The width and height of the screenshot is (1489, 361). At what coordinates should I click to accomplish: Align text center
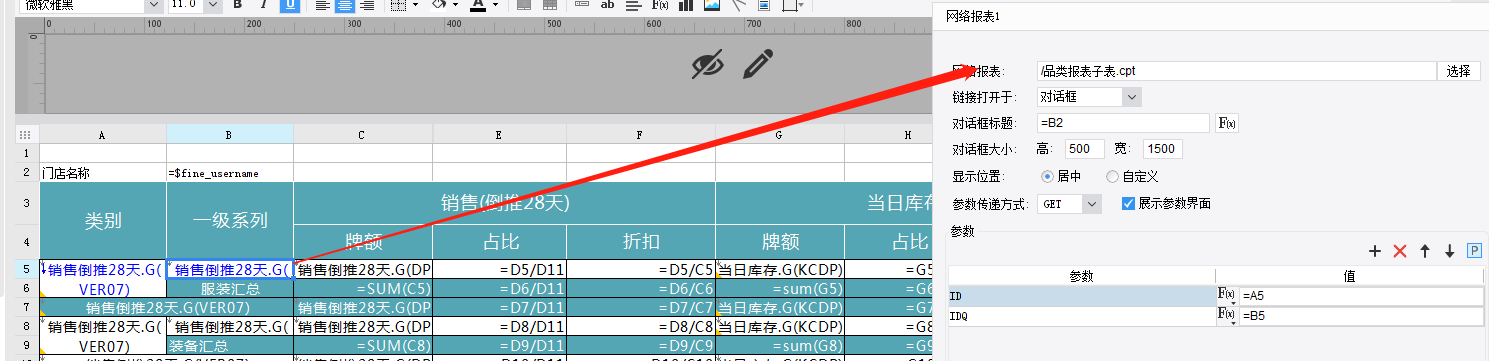pyautogui.click(x=345, y=5)
